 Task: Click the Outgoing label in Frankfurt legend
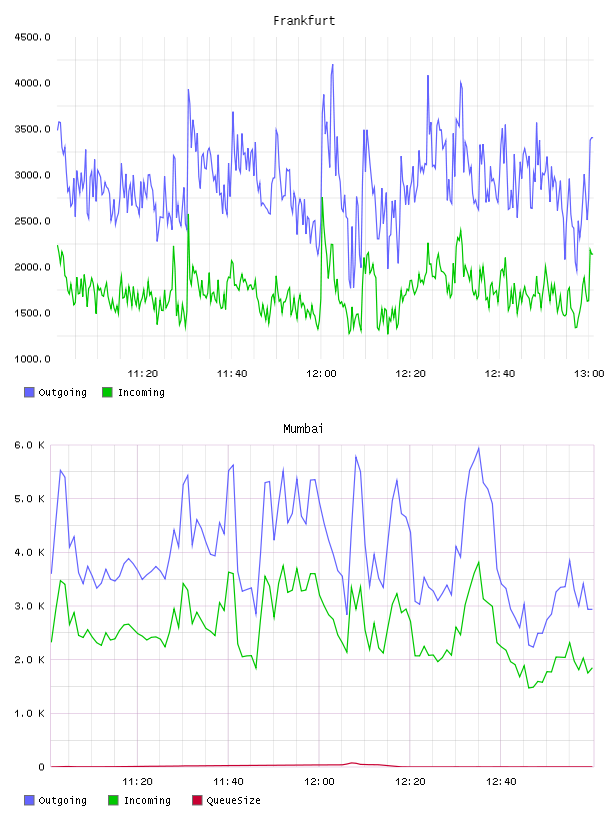tap(62, 392)
